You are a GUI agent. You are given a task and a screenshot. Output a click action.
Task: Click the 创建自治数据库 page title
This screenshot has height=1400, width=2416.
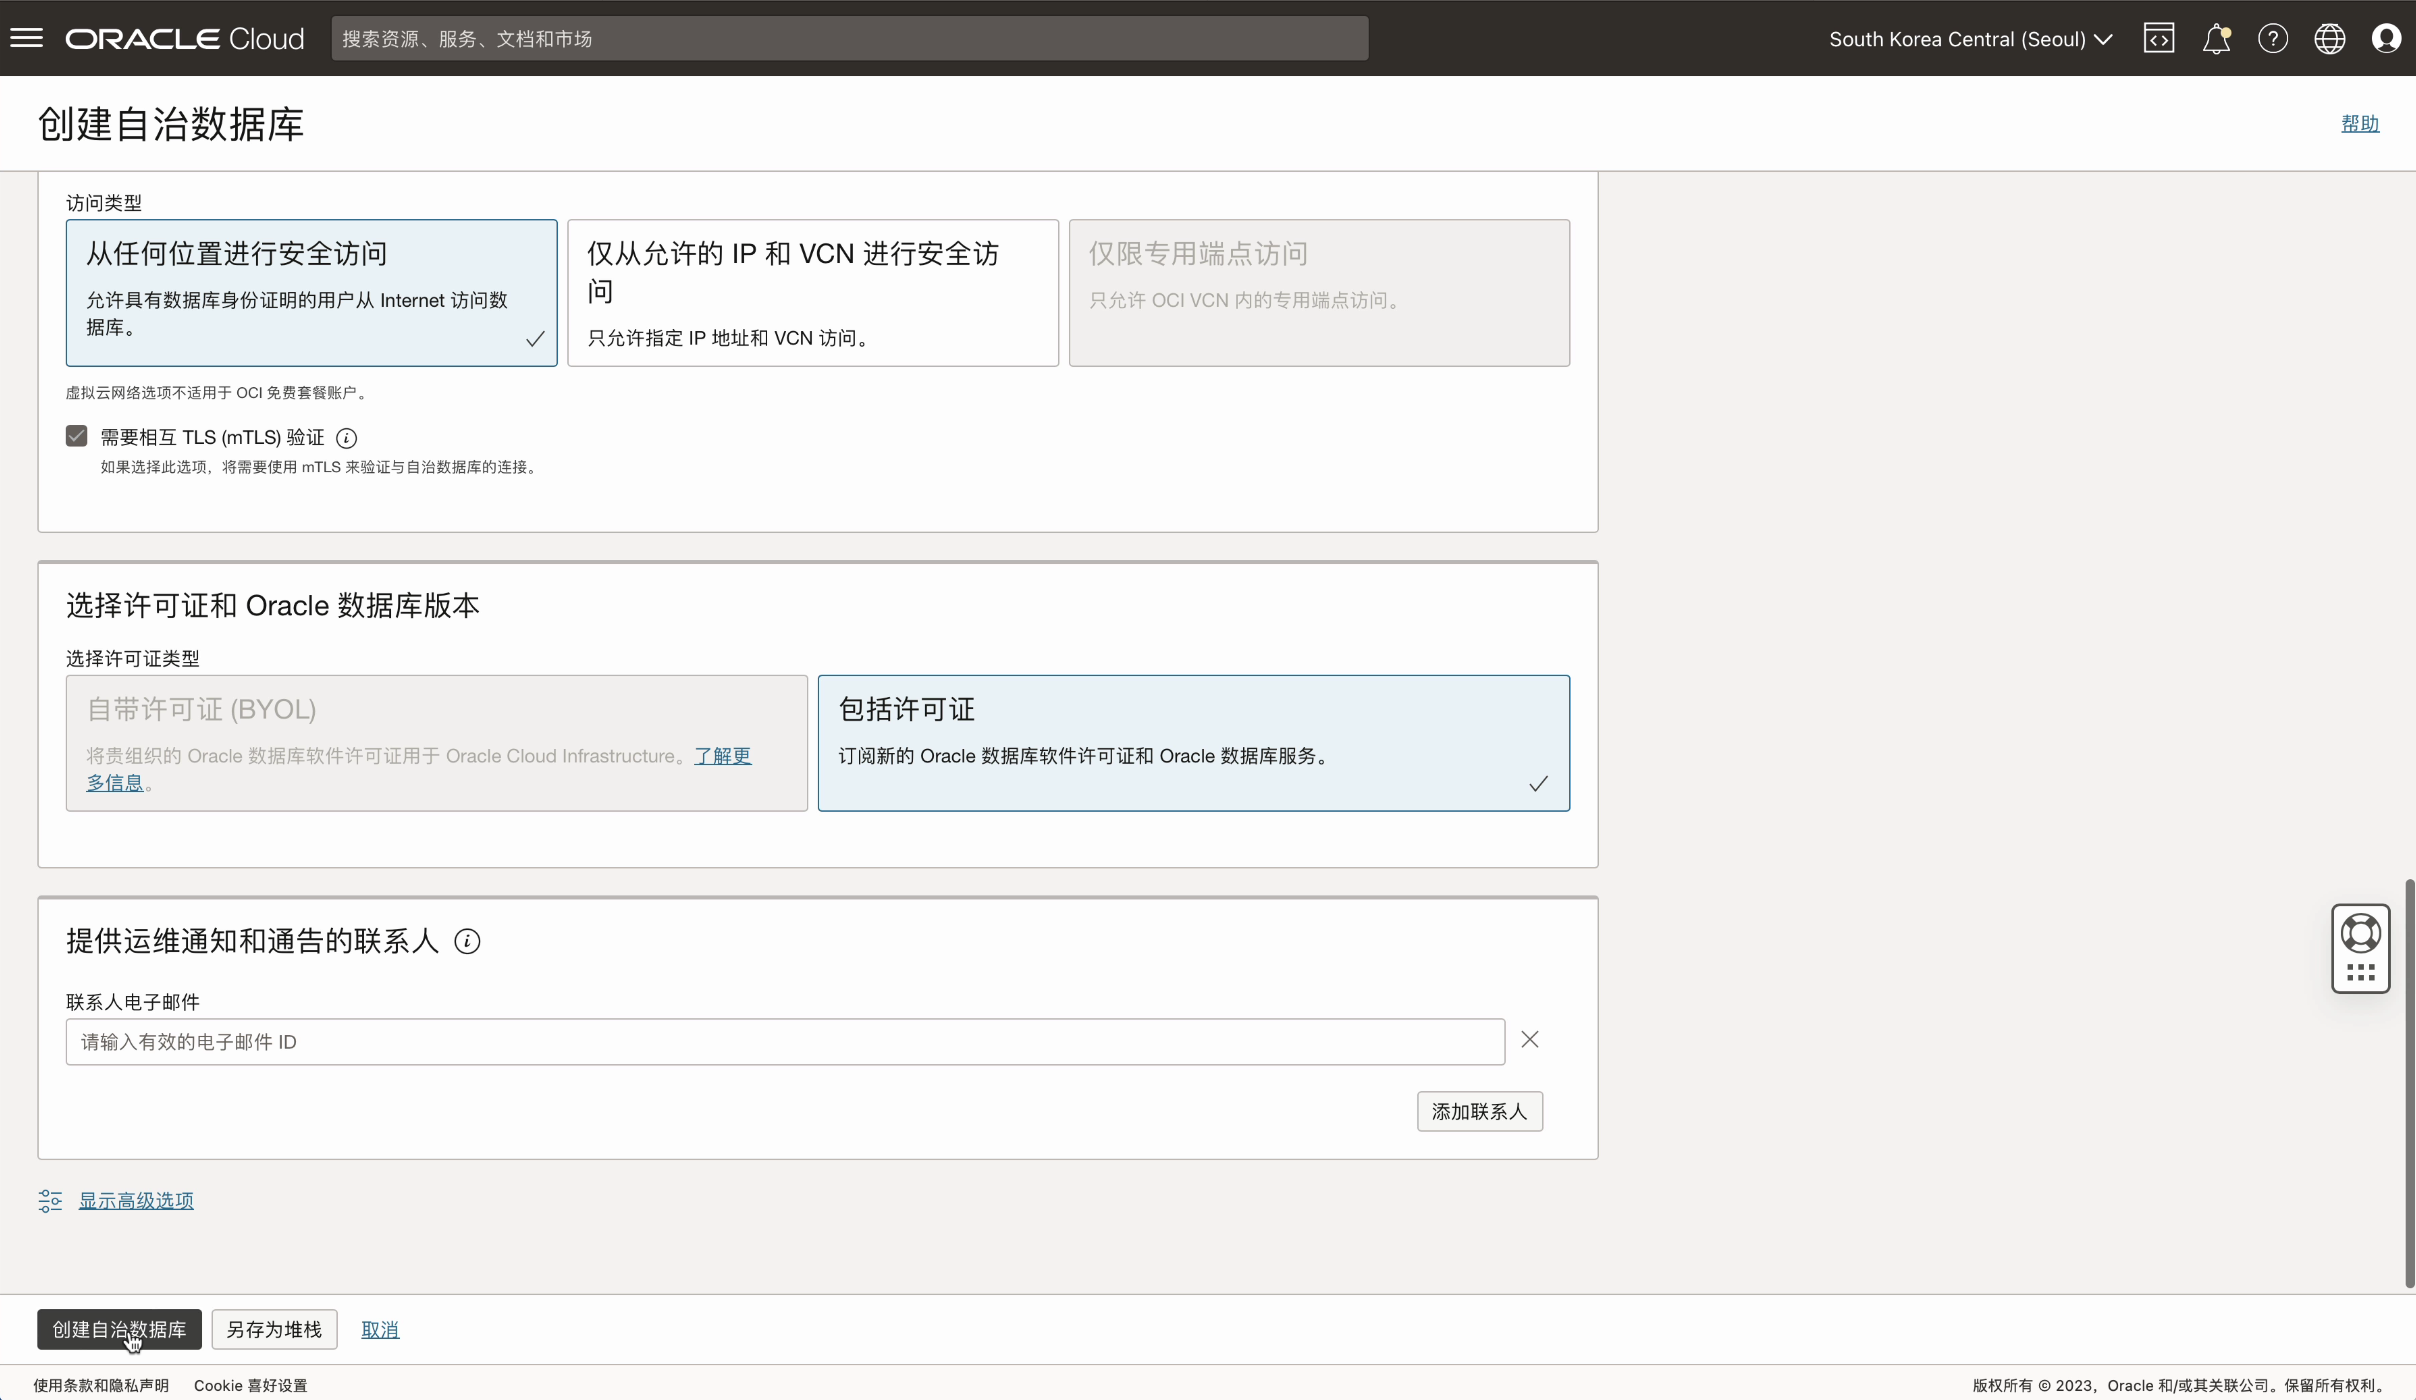pyautogui.click(x=171, y=124)
